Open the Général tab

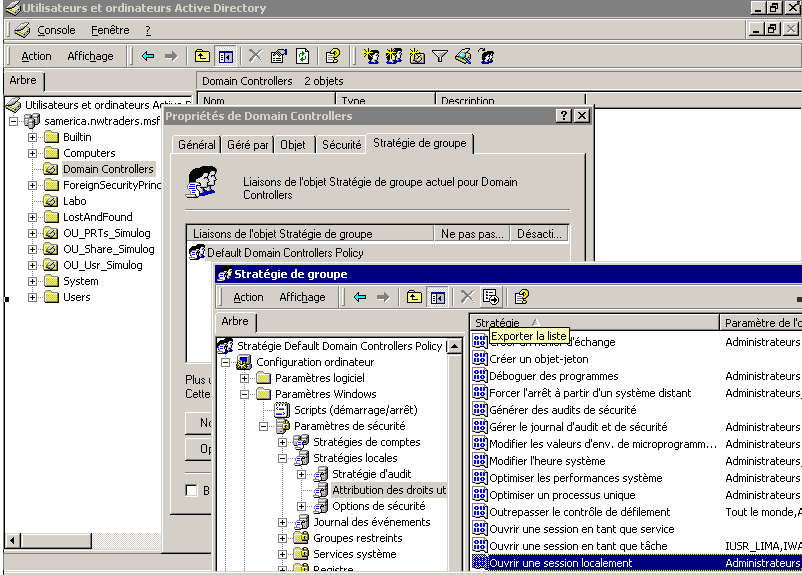point(196,145)
